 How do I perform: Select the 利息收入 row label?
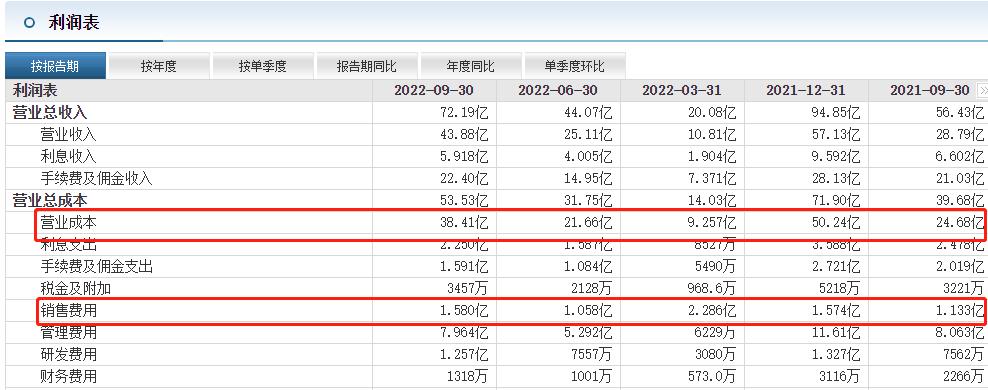(69, 157)
